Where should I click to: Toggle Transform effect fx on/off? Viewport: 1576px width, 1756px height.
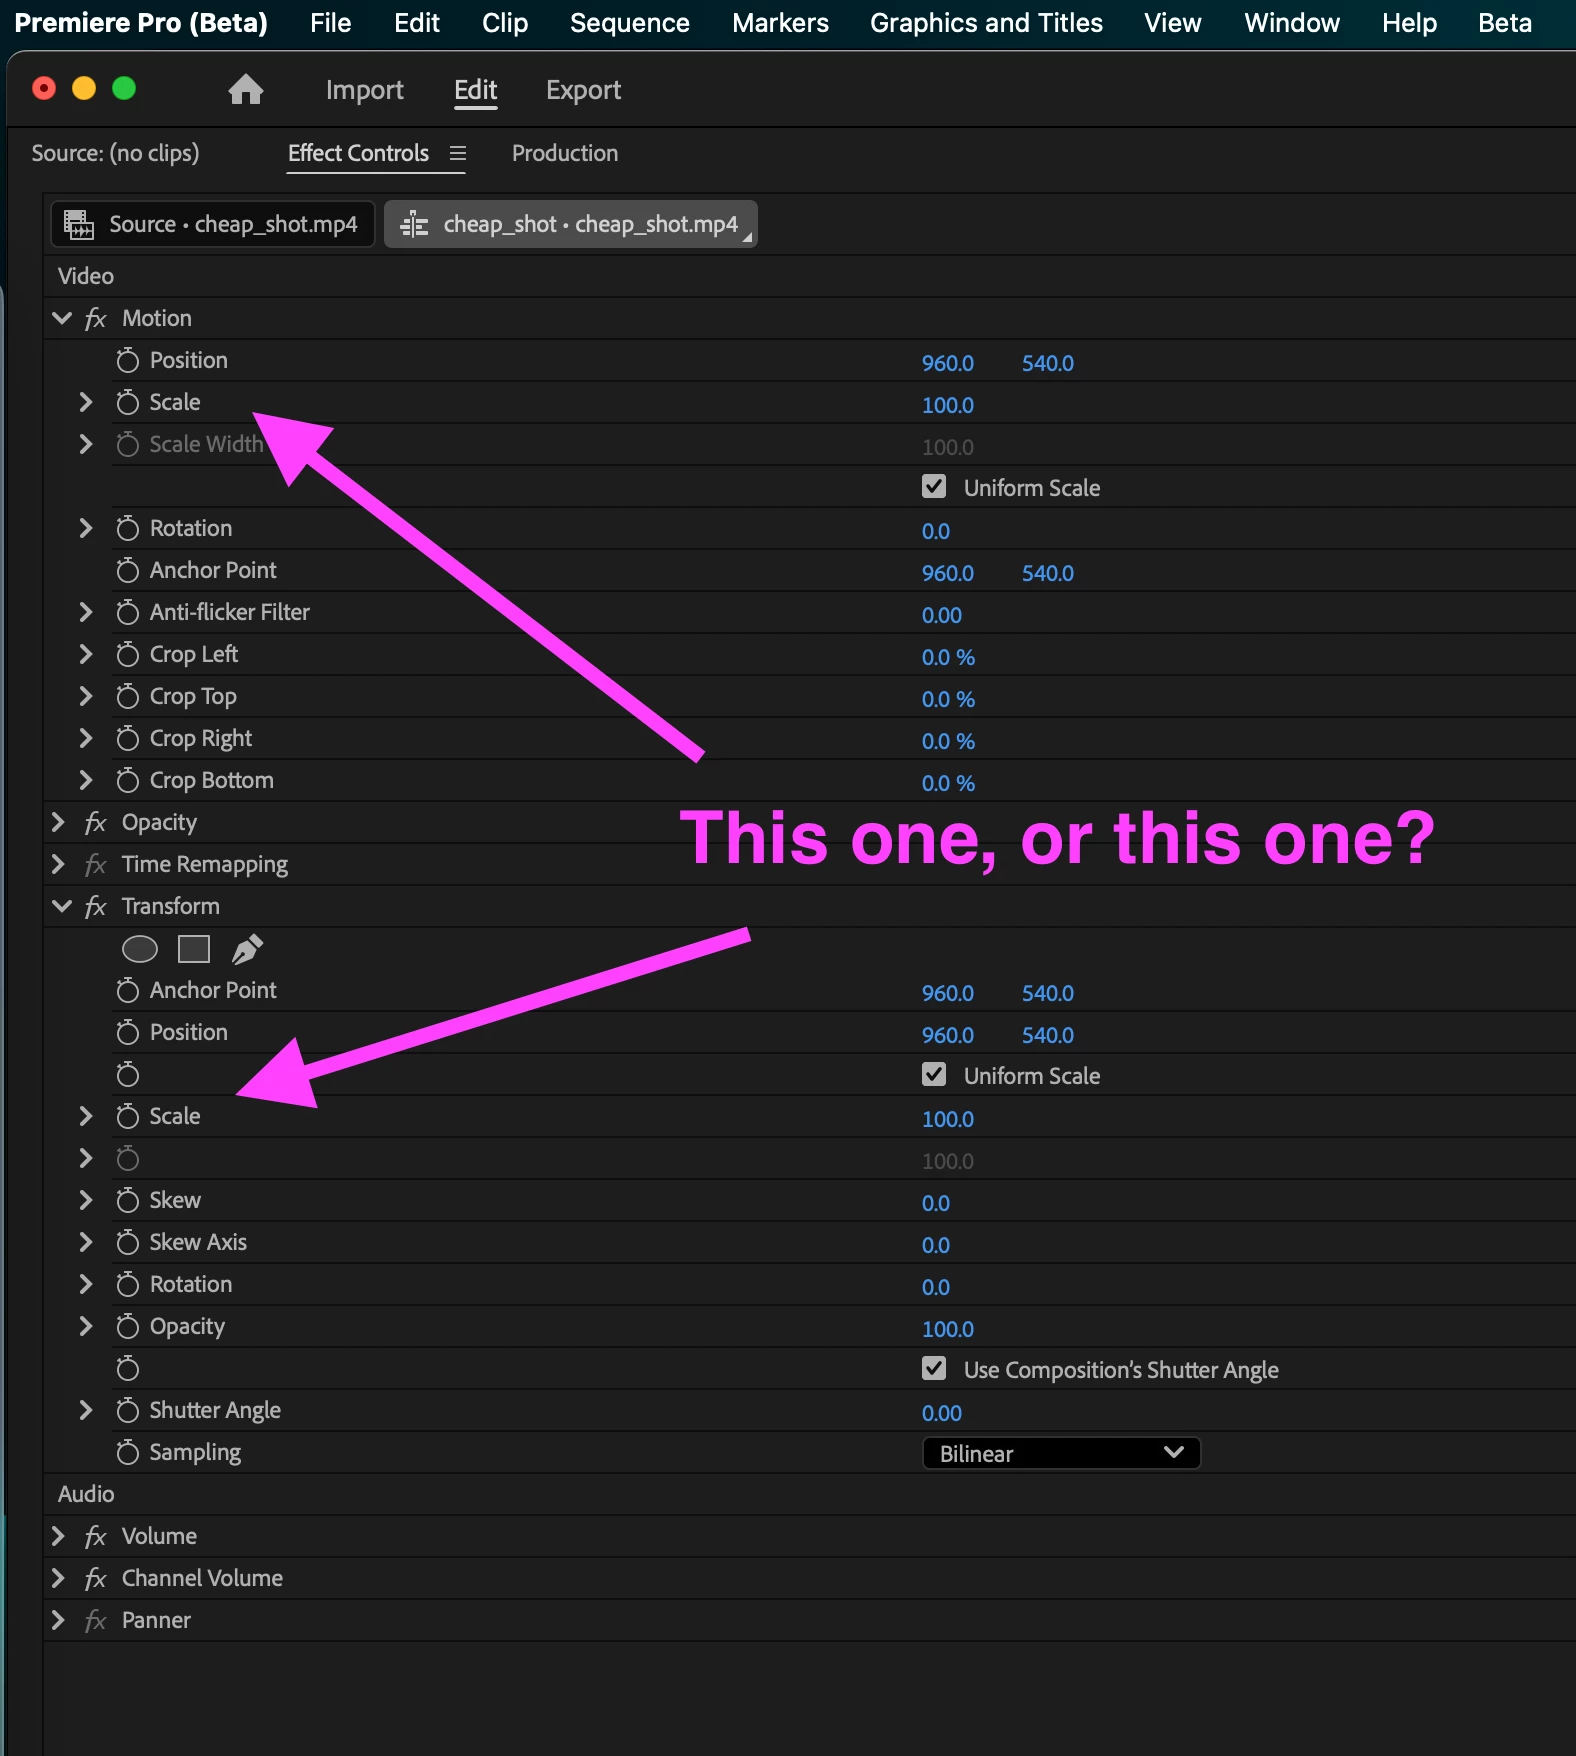95,906
